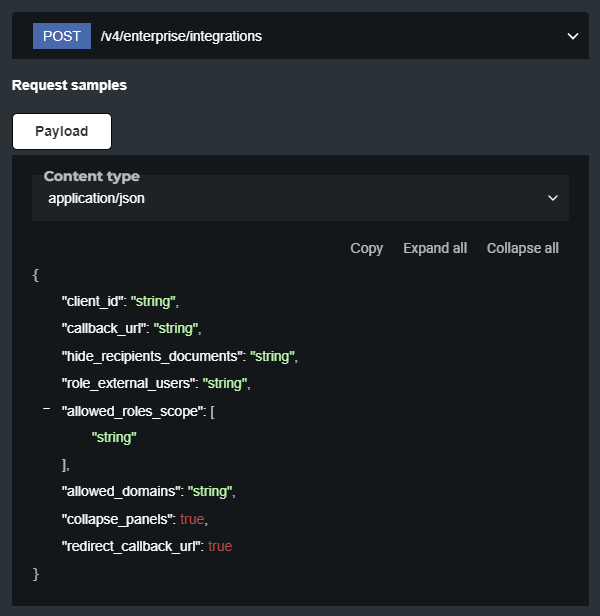Viewport: 600px width, 616px height.
Task: Click the Request samples heading
Action: coord(69,85)
